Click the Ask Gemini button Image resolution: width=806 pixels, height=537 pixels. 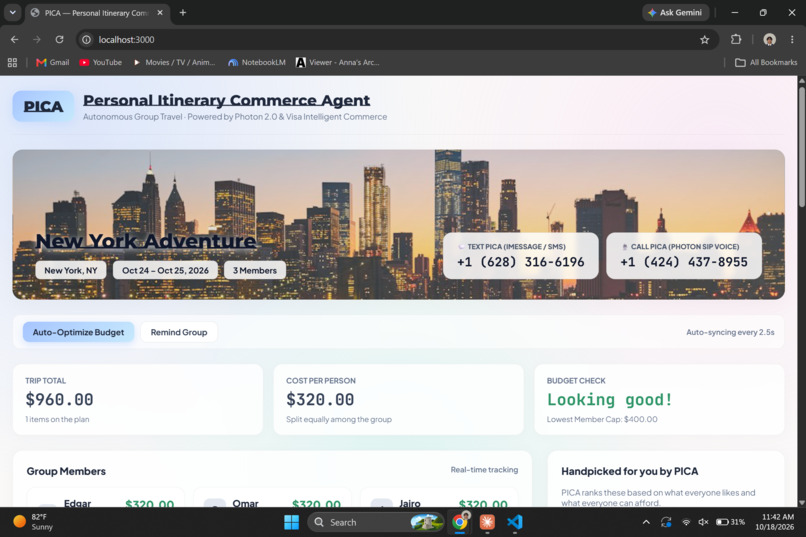tap(675, 12)
